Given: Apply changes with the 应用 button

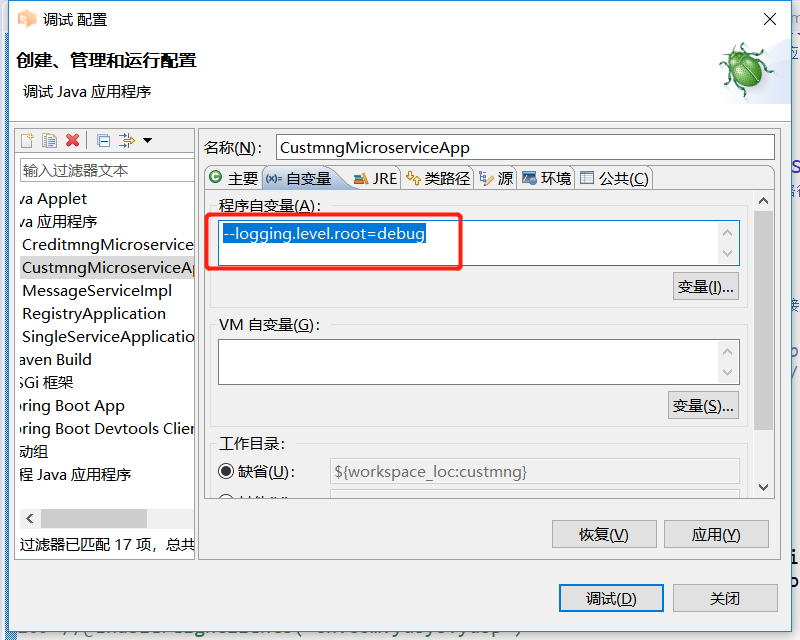Looking at the screenshot, I should click(x=716, y=534).
